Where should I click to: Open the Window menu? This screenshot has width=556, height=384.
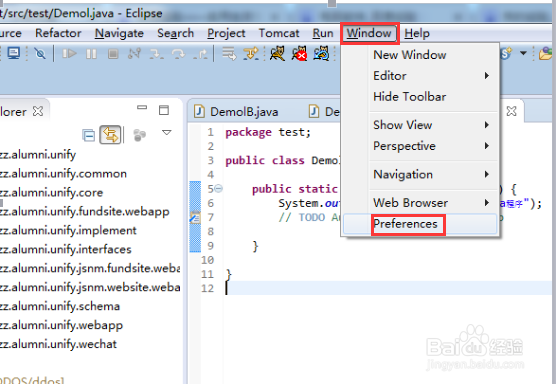[369, 33]
